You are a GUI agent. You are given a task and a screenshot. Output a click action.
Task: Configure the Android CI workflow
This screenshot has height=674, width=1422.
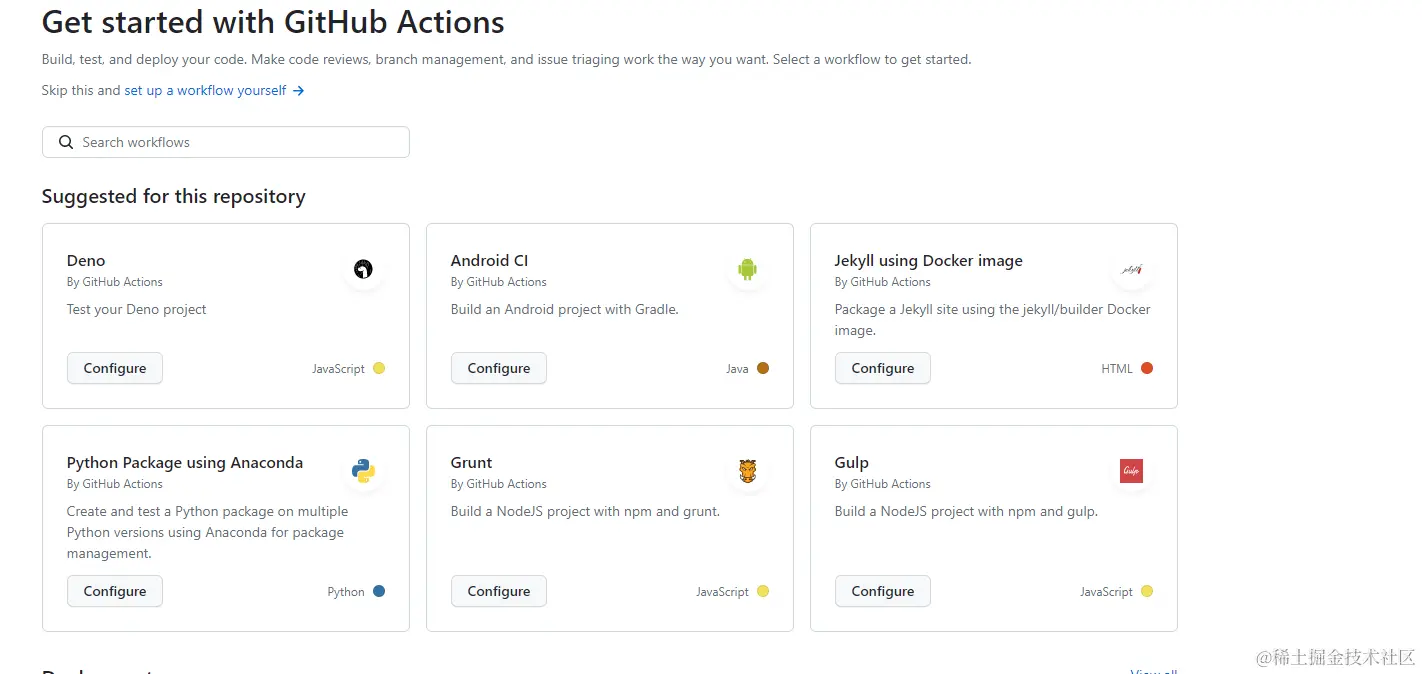(x=499, y=368)
